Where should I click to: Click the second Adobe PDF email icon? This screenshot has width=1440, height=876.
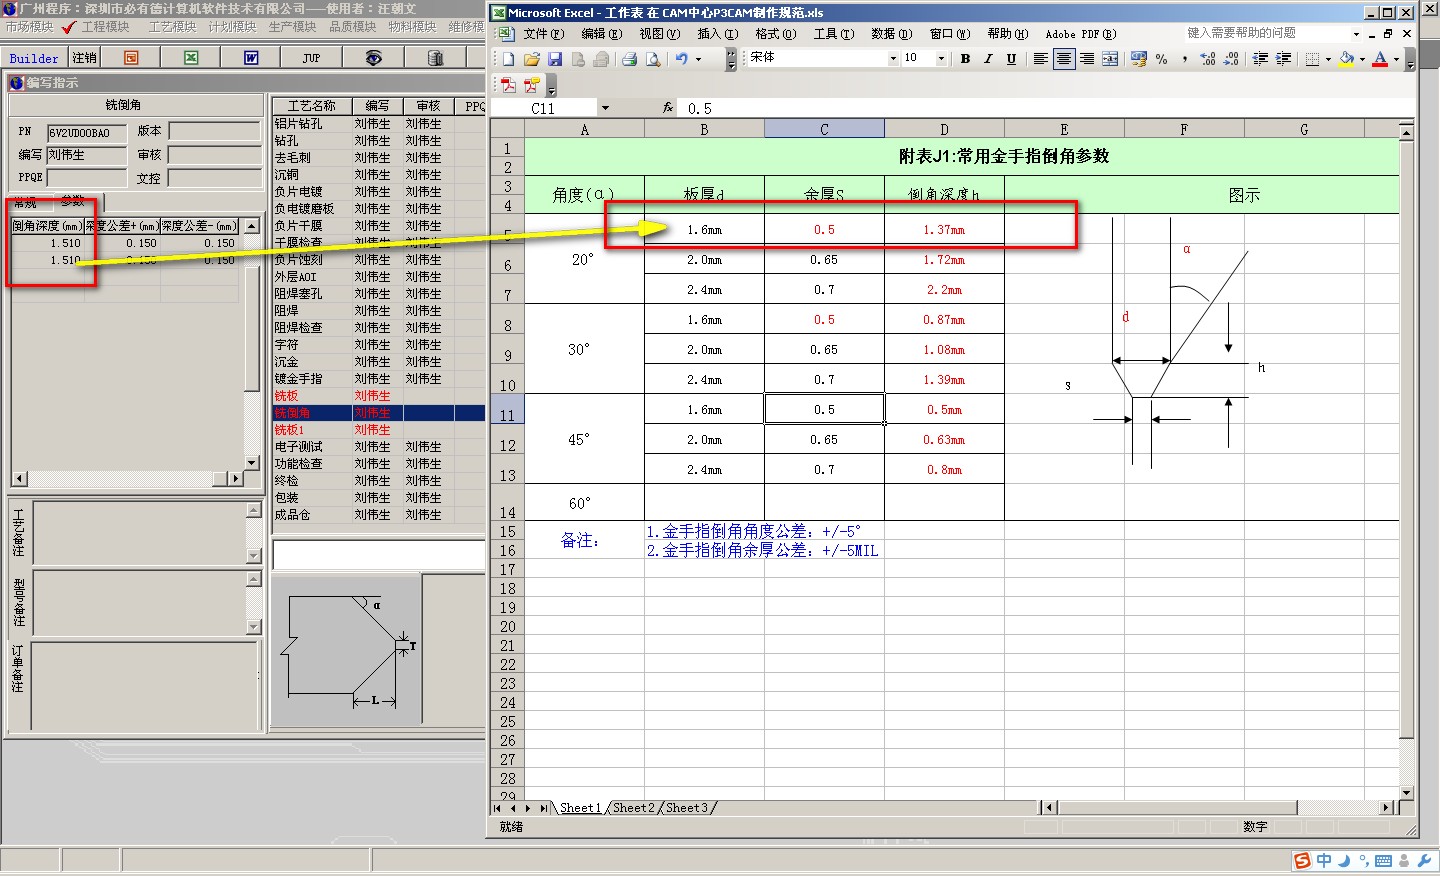tap(531, 85)
